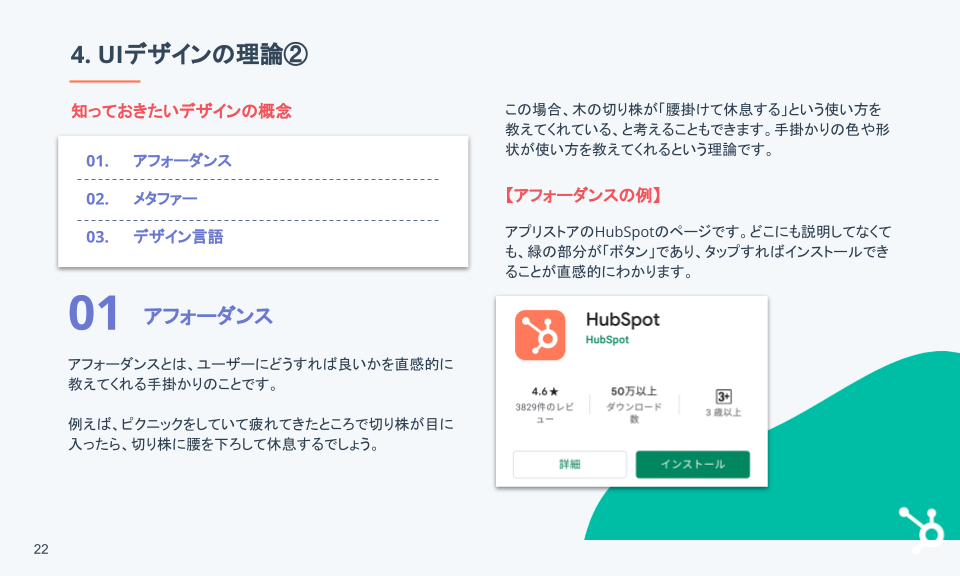Click the purple アフォーダンス section heading
The width and height of the screenshot is (960, 576).
[207, 316]
